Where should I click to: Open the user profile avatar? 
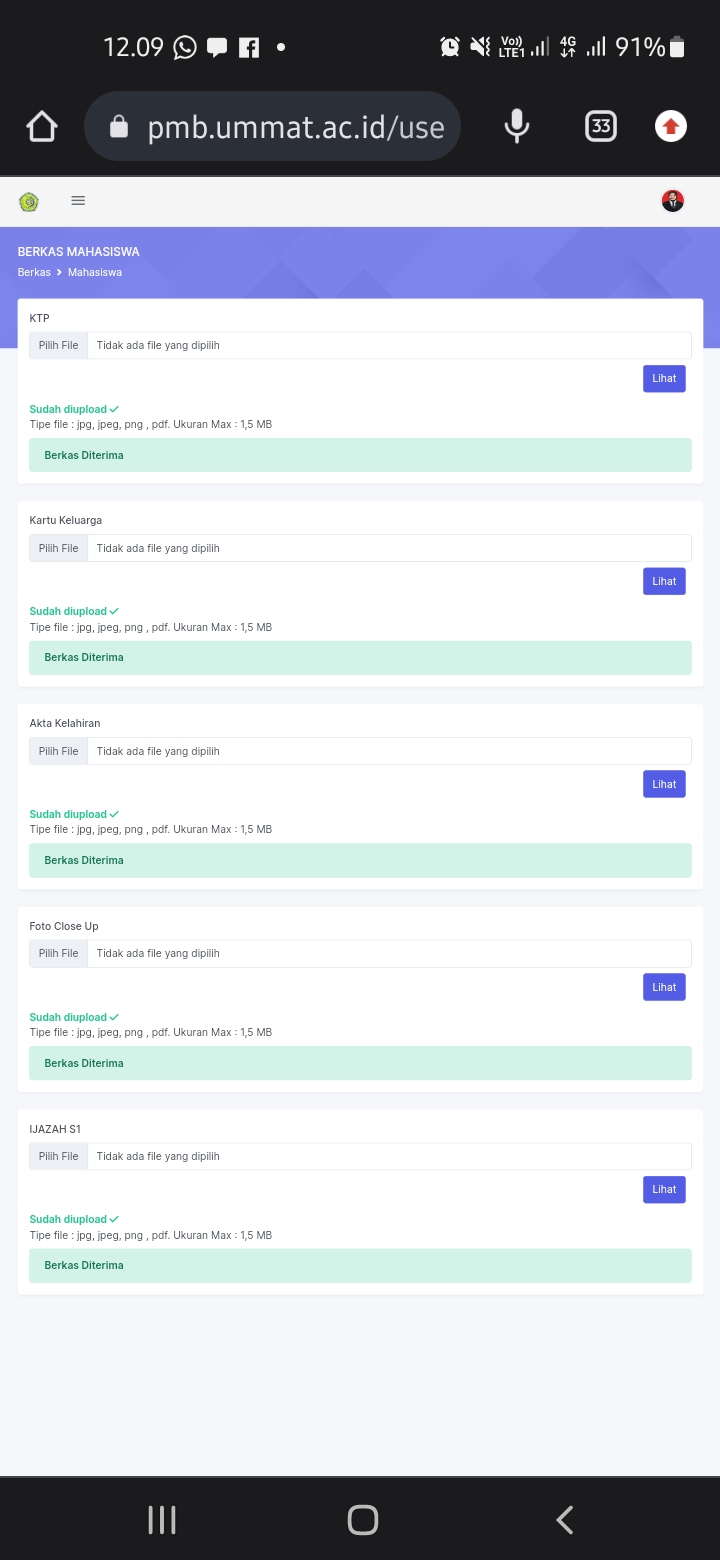(x=673, y=201)
